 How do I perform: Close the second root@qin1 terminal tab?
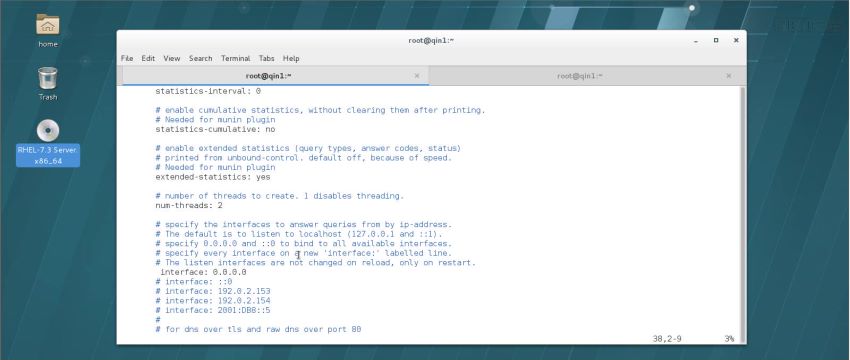coord(729,76)
